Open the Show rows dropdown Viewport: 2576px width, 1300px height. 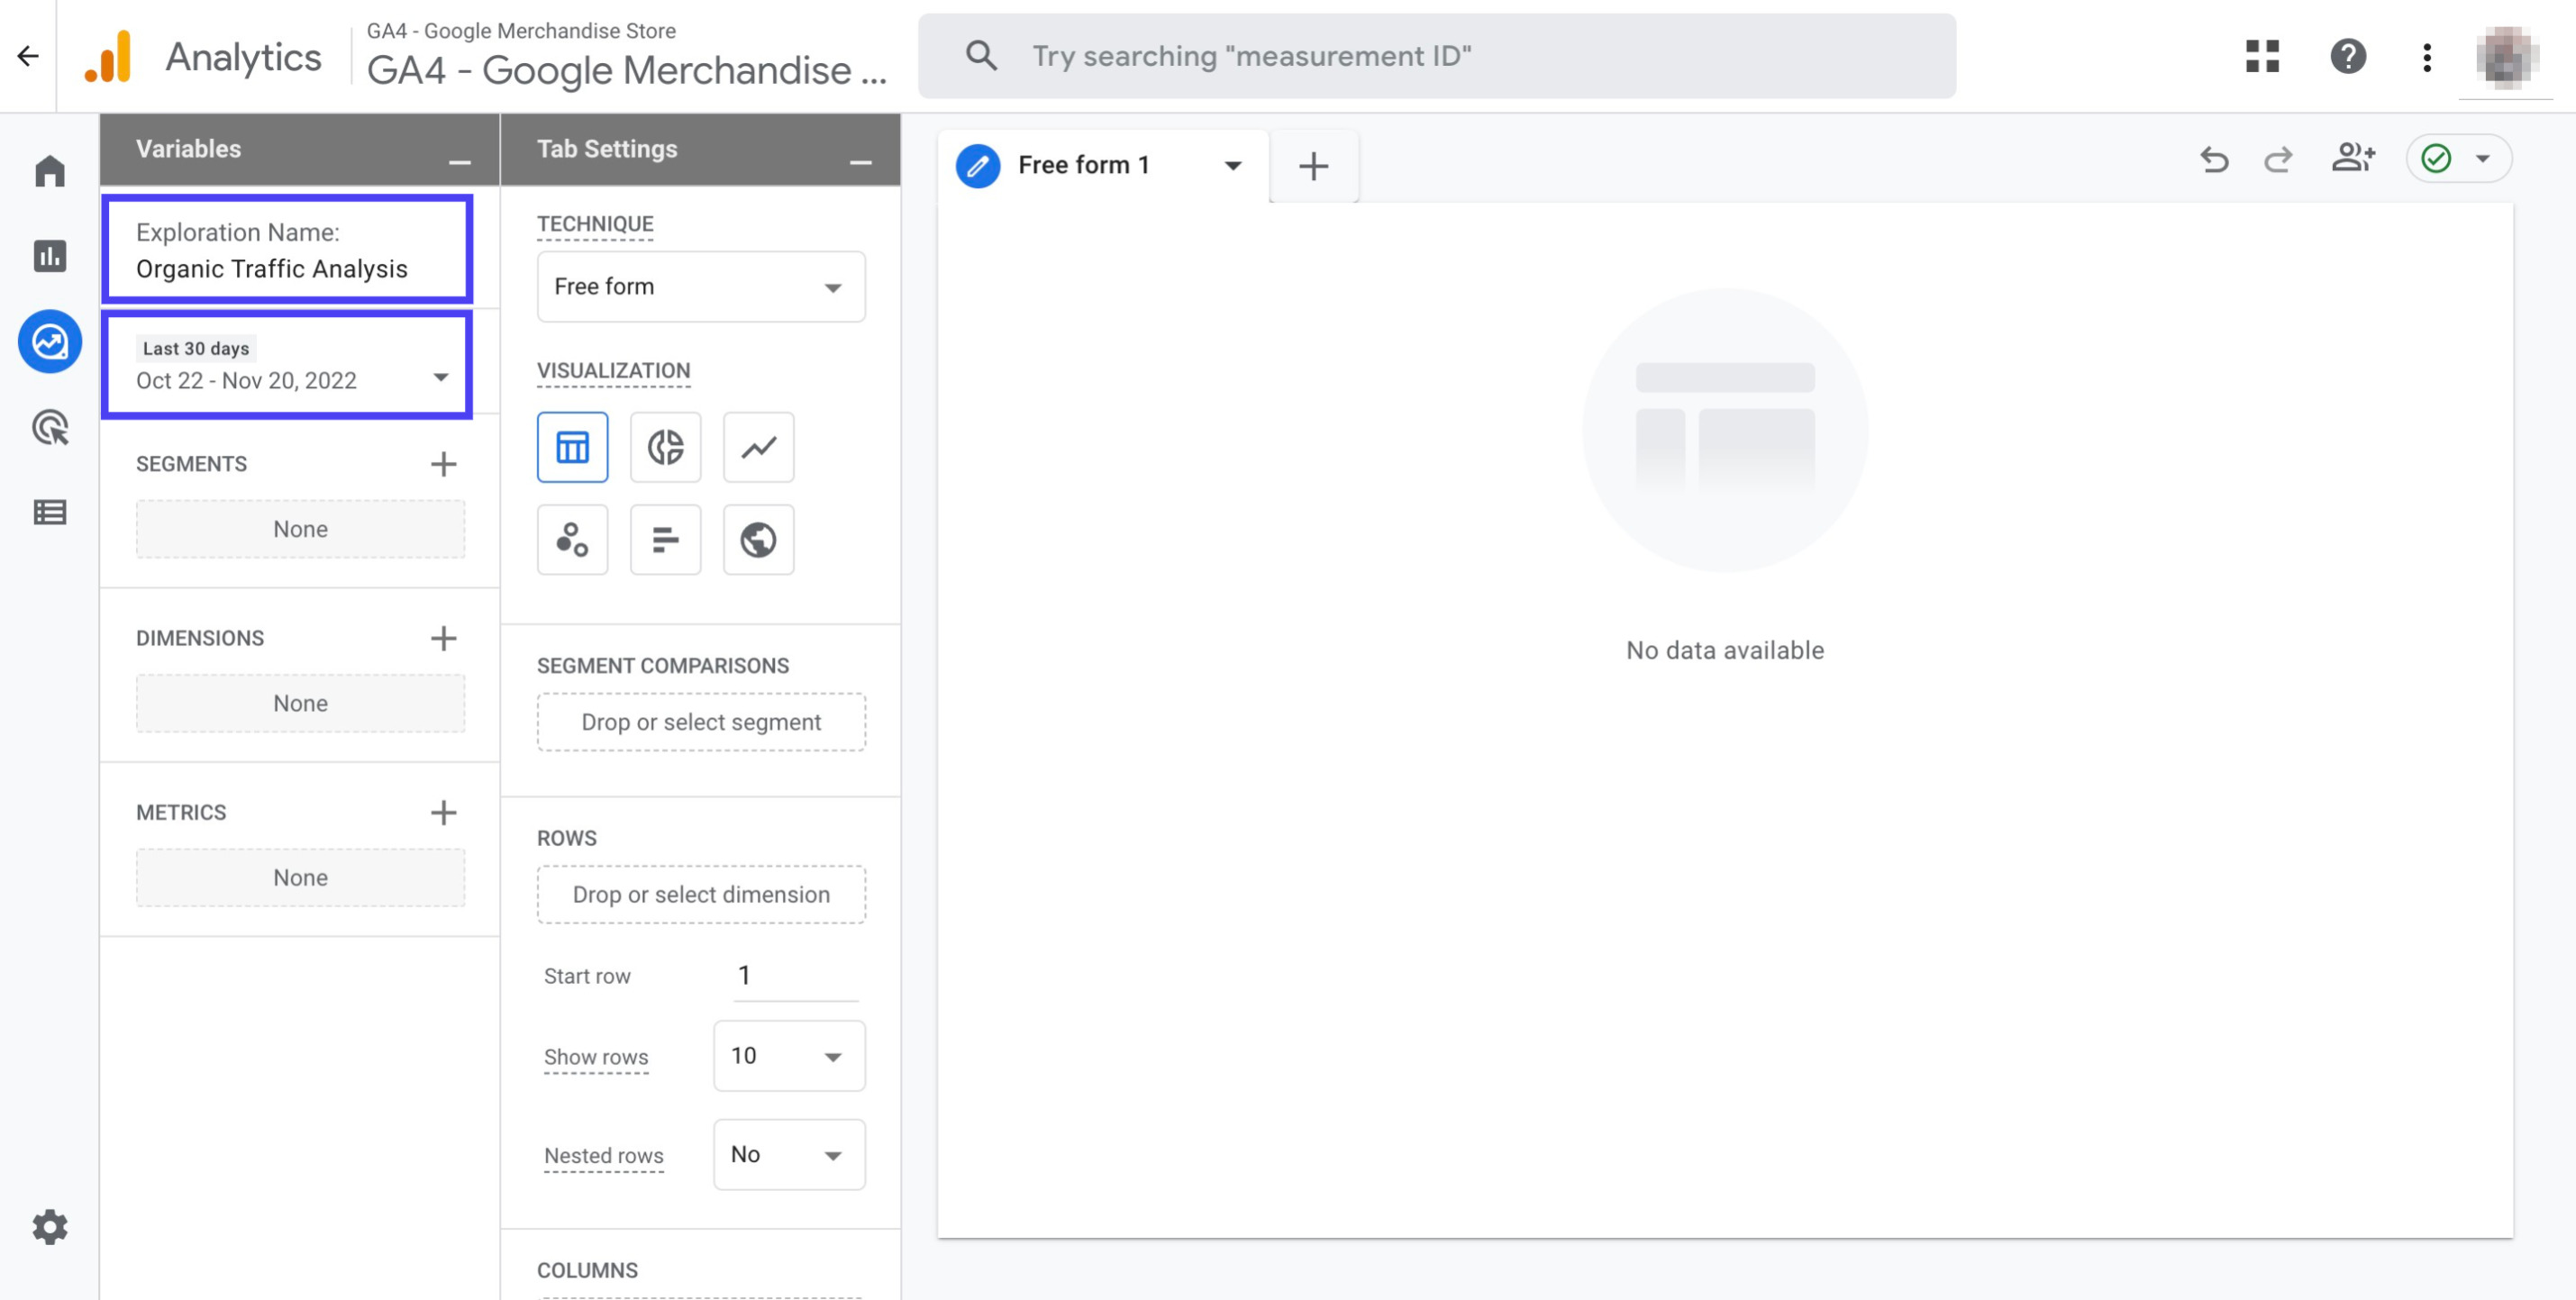pyautogui.click(x=789, y=1056)
